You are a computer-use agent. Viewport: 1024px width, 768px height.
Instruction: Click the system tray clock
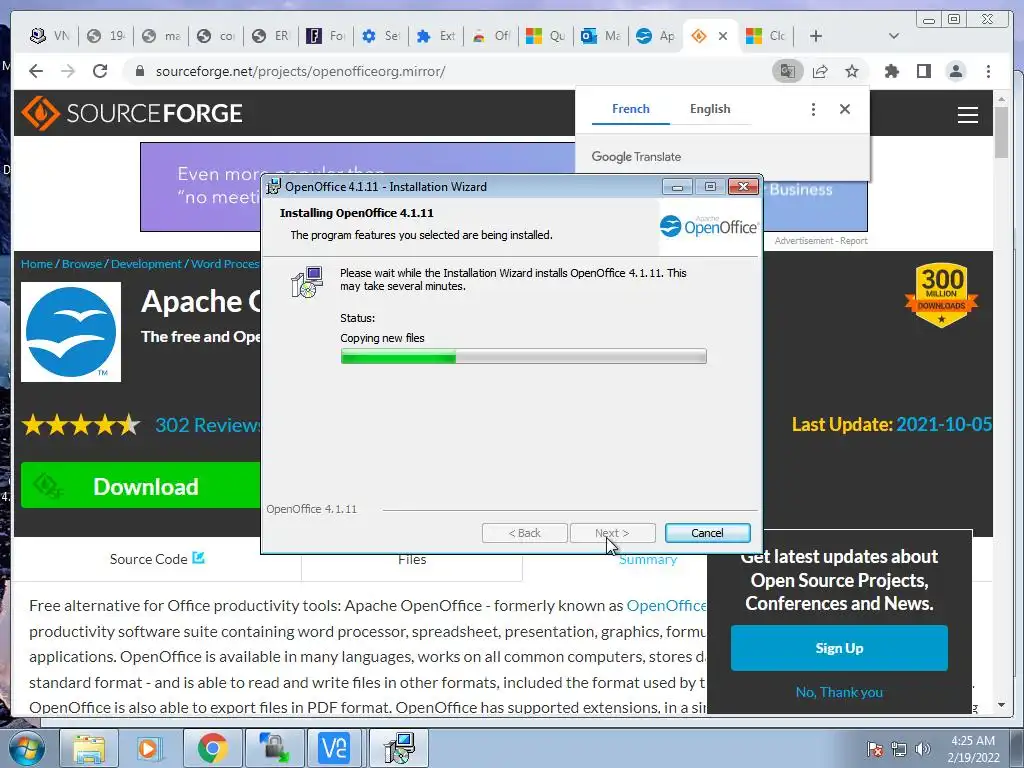click(x=973, y=749)
